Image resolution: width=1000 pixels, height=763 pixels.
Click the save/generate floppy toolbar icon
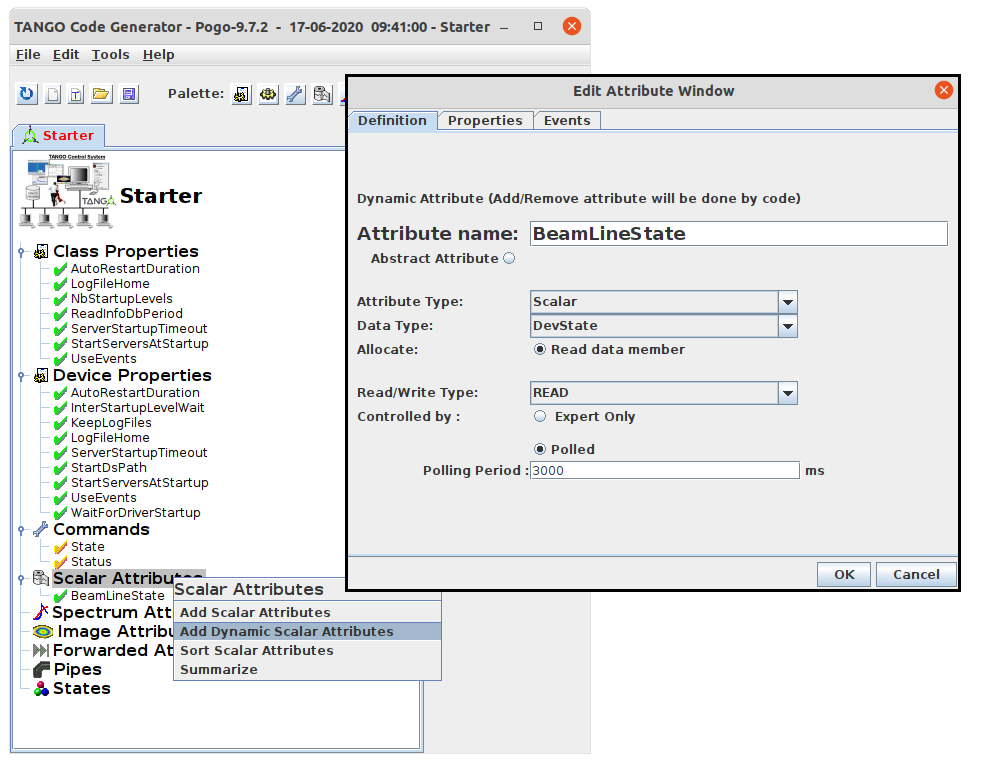(129, 94)
